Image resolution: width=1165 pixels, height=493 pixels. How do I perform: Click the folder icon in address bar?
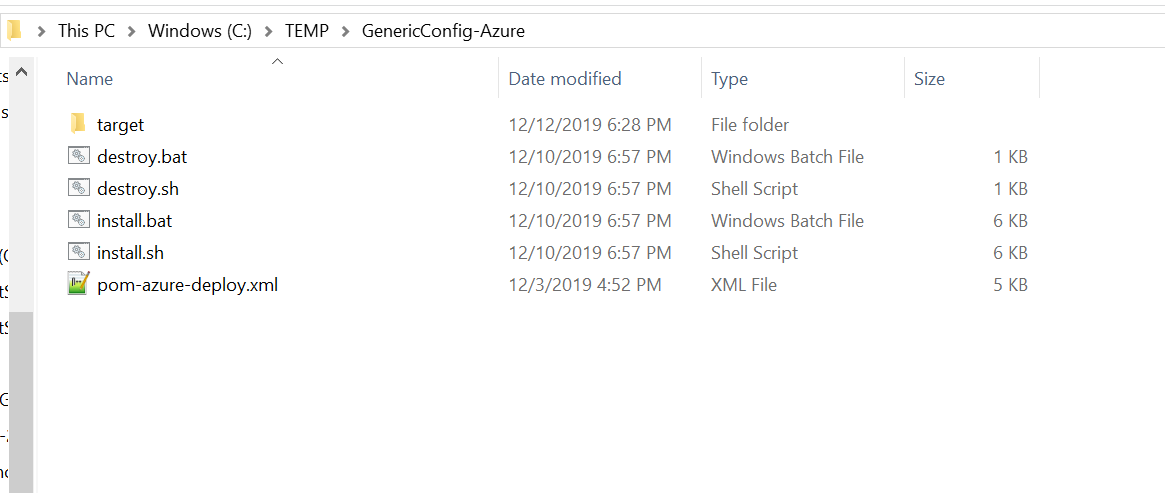(14, 30)
